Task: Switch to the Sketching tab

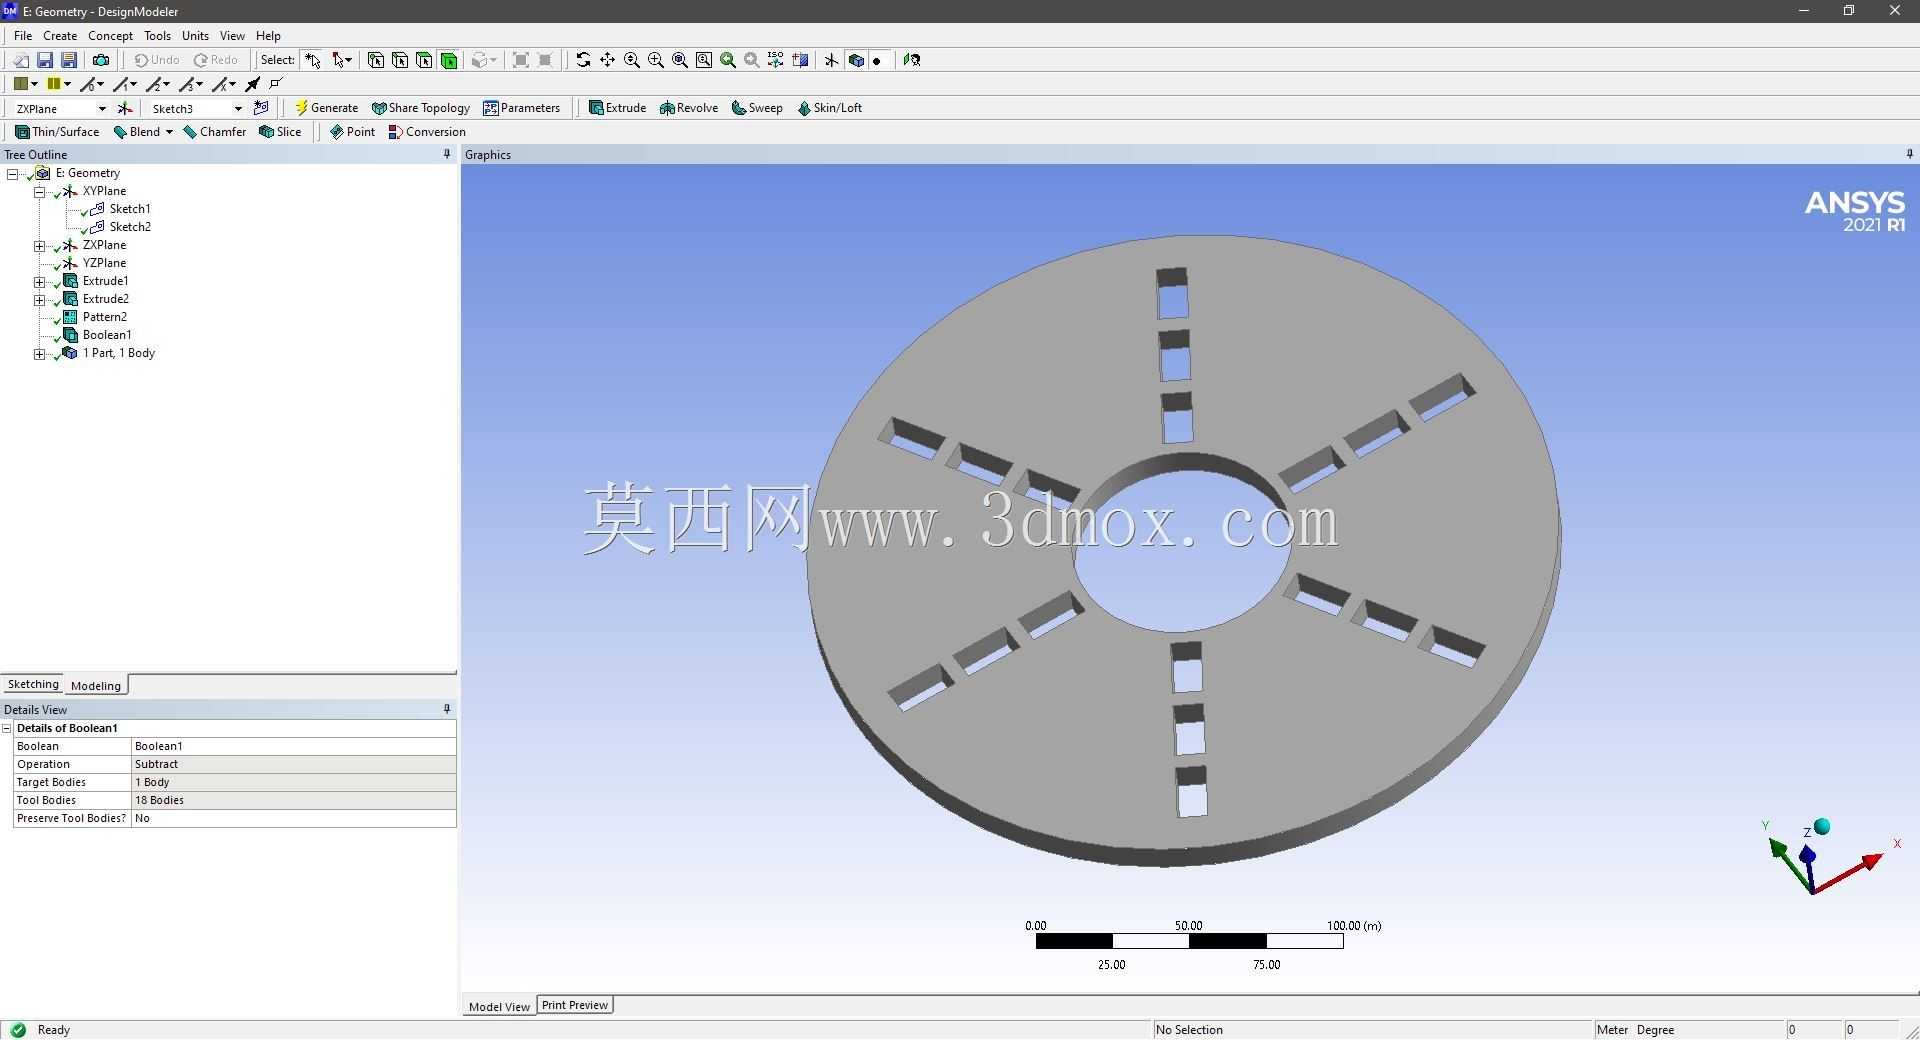Action: (x=33, y=684)
